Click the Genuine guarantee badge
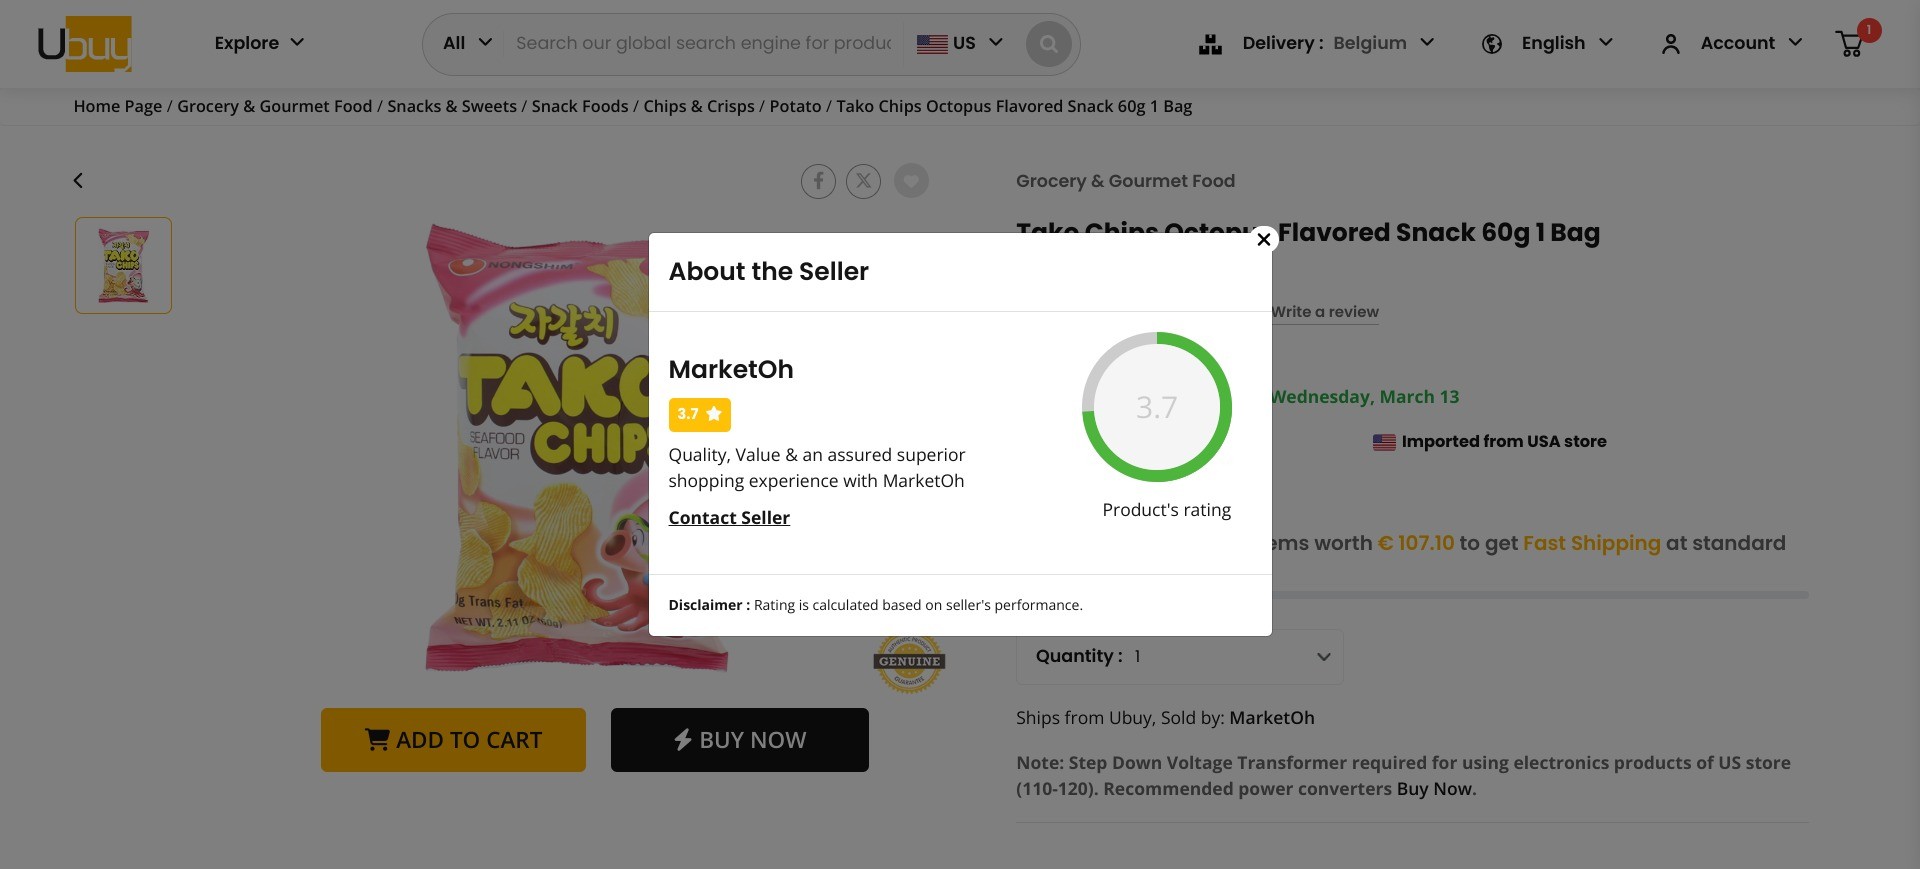 click(909, 661)
